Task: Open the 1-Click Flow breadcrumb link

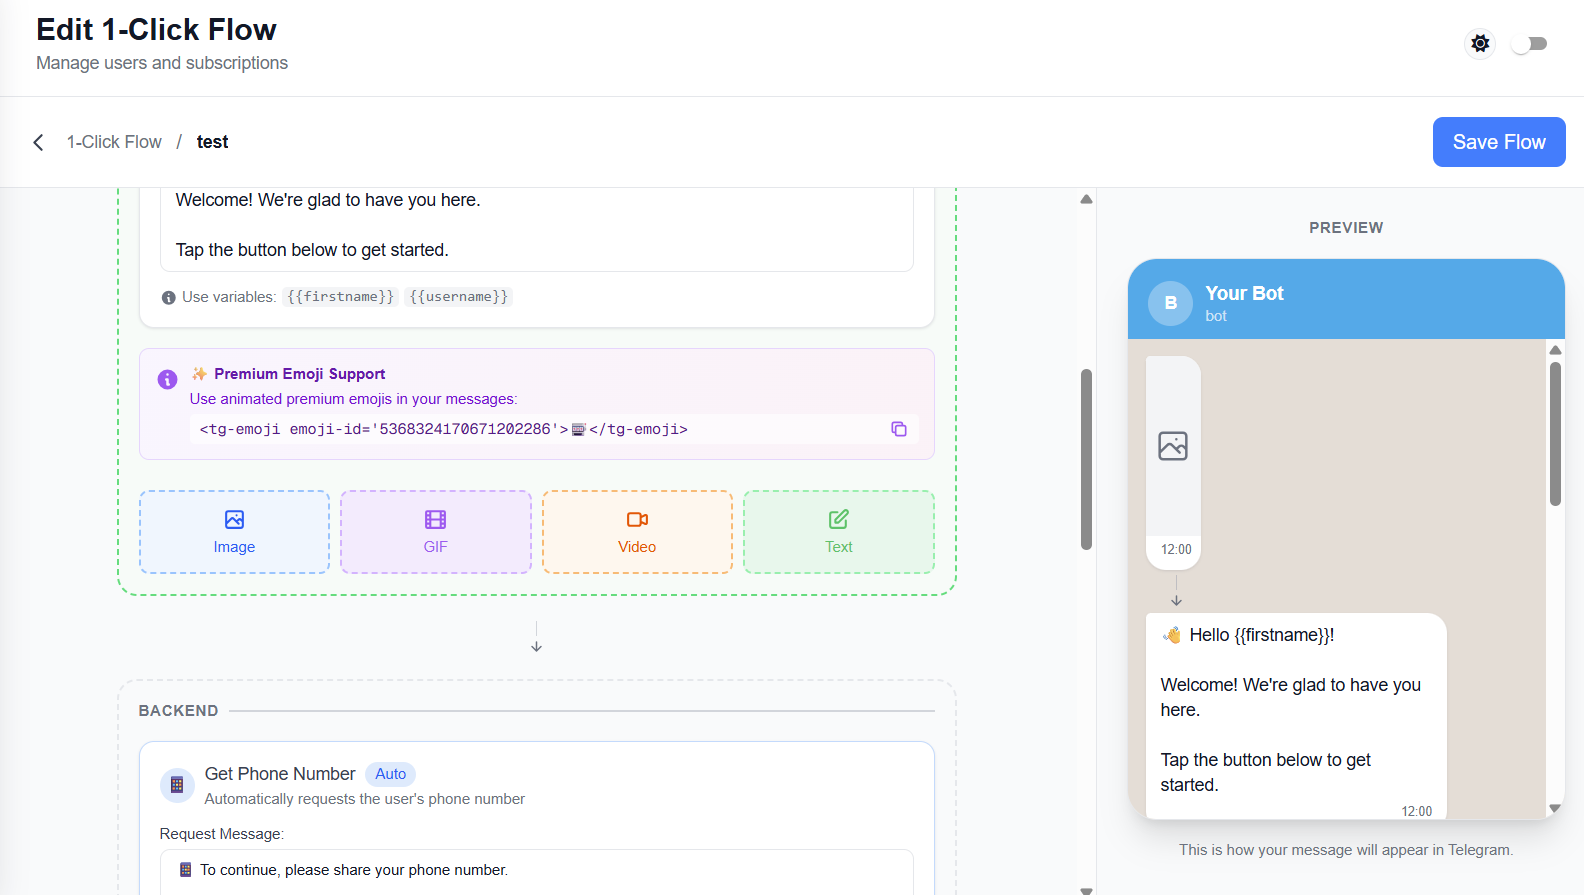Action: point(114,142)
